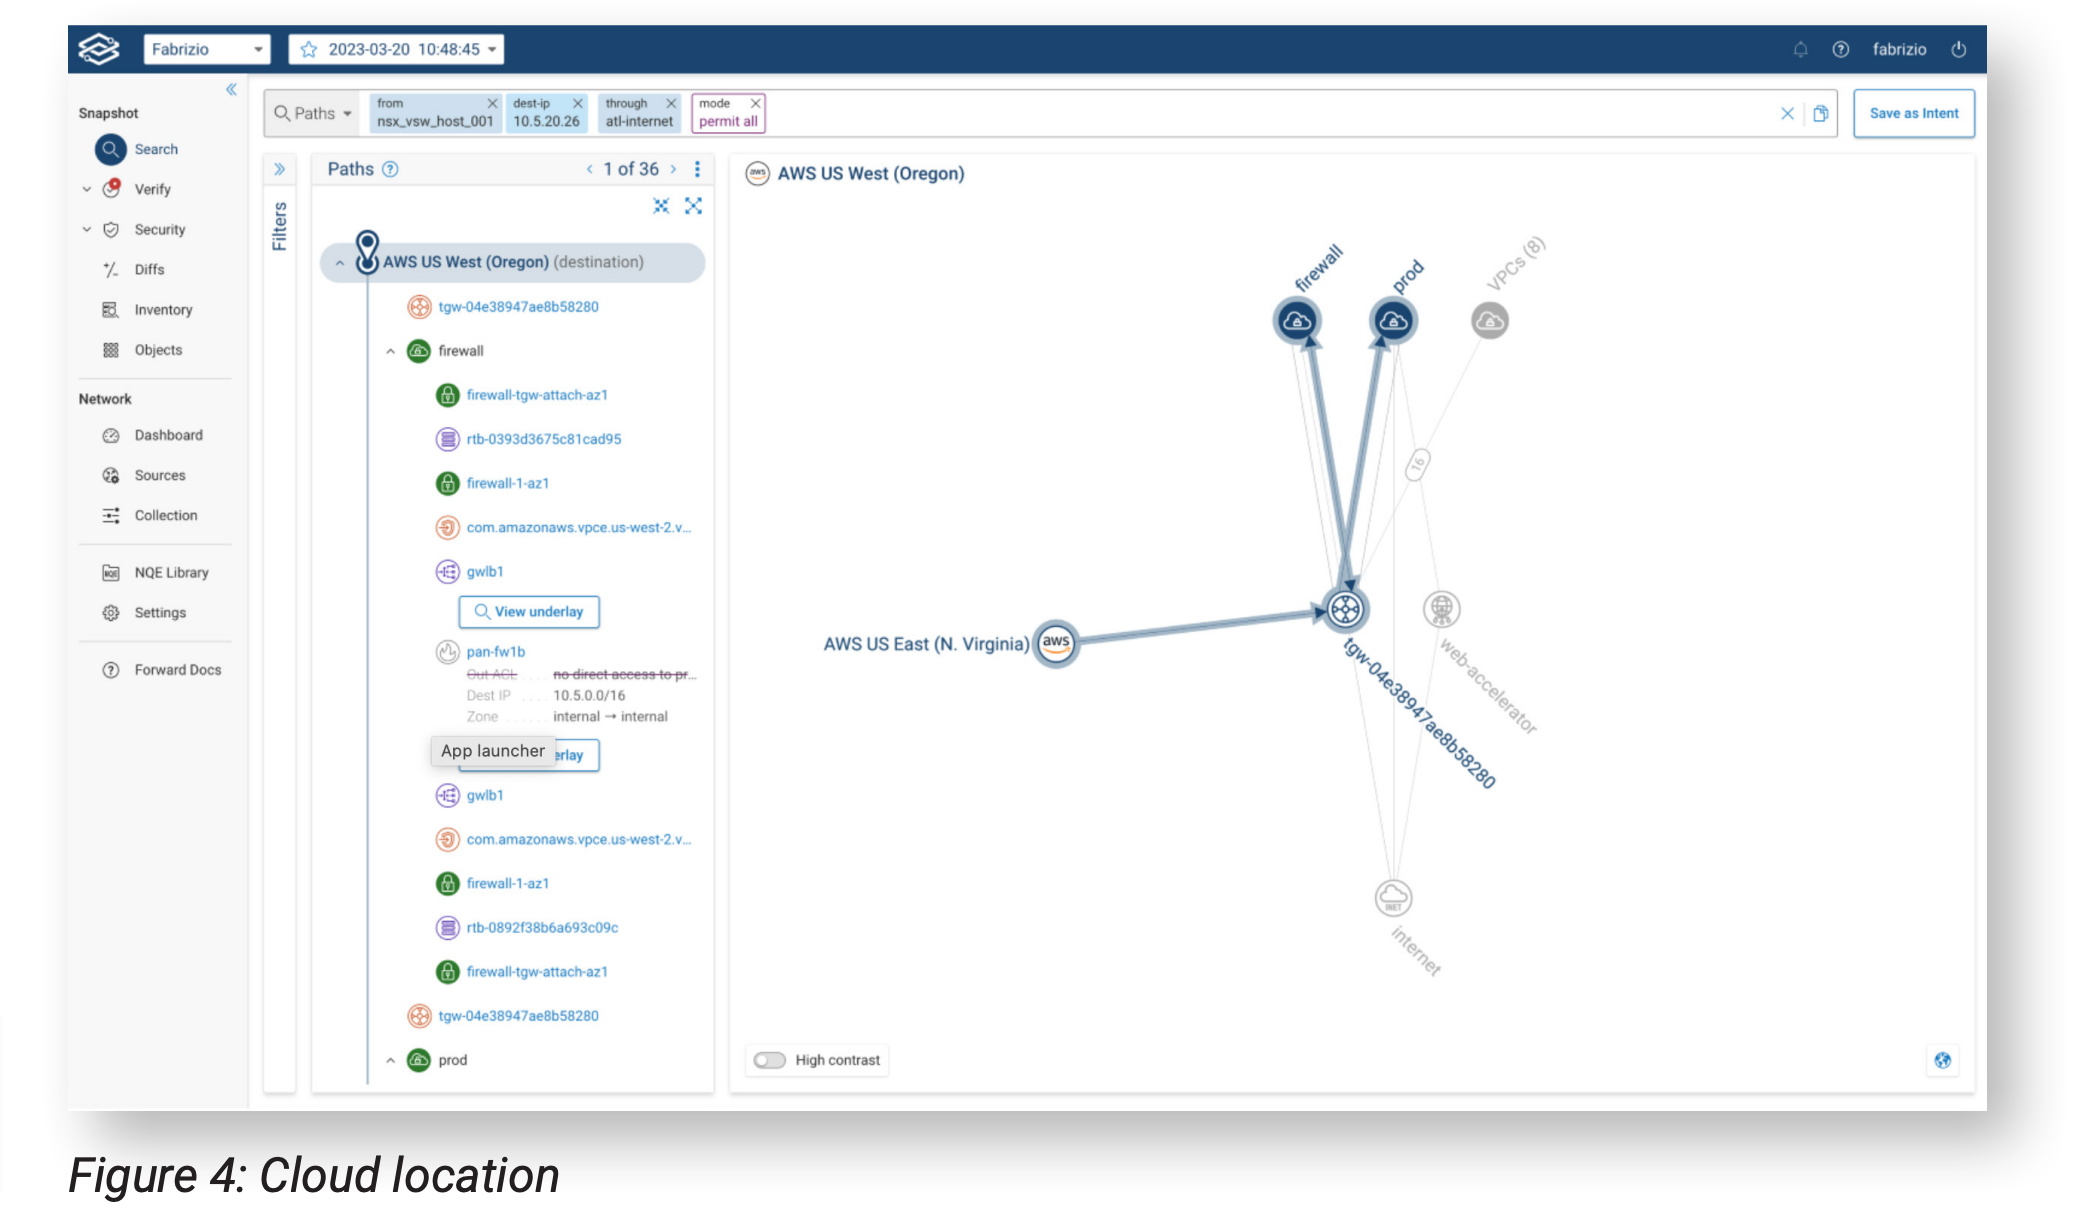This screenshot has height=1230, width=2084.
Task: Remove the mode permit all filter
Action: point(756,103)
